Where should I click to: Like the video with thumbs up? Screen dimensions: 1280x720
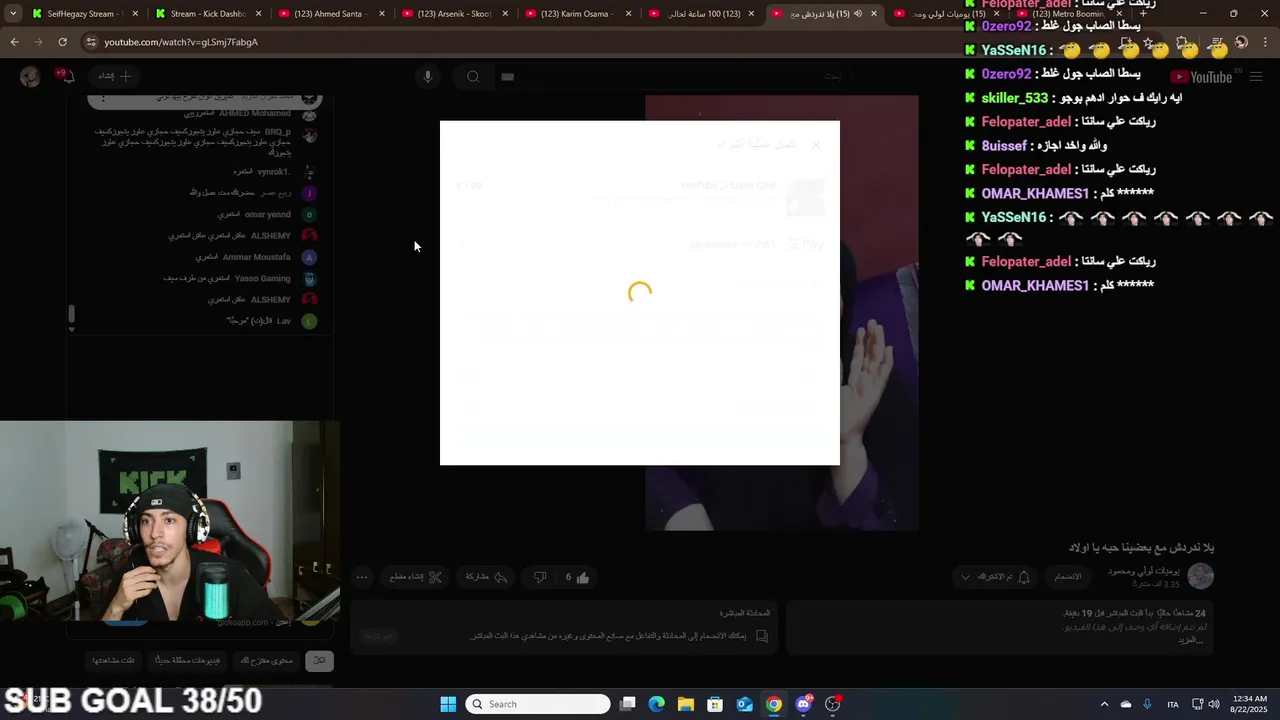pyautogui.click(x=577, y=577)
